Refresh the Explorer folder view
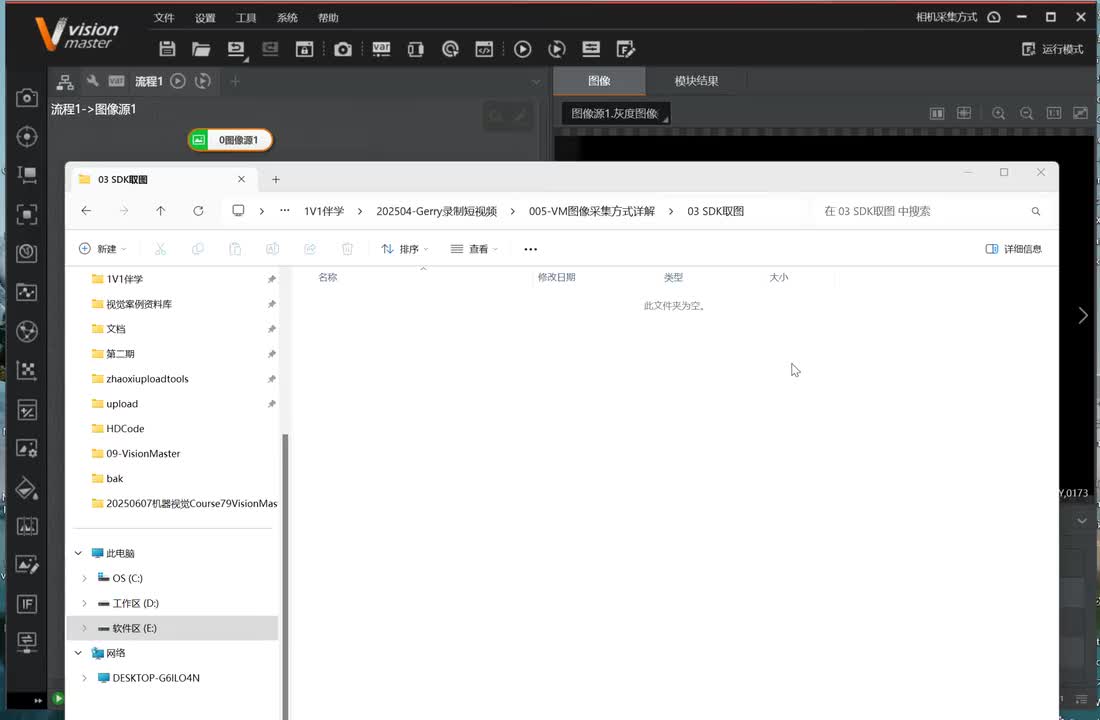Viewport: 1100px width, 720px height. pyautogui.click(x=199, y=211)
